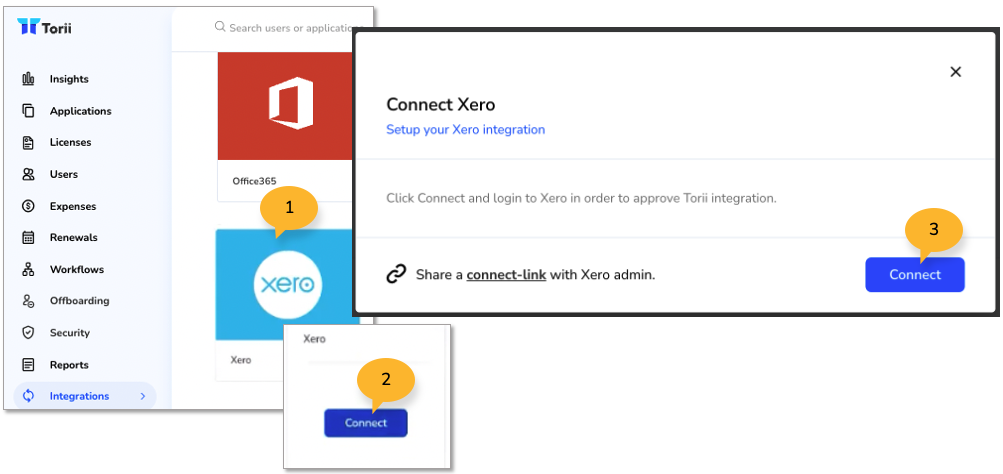Select Security in sidebar
Screen dimensions: 1003x474
tap(70, 333)
